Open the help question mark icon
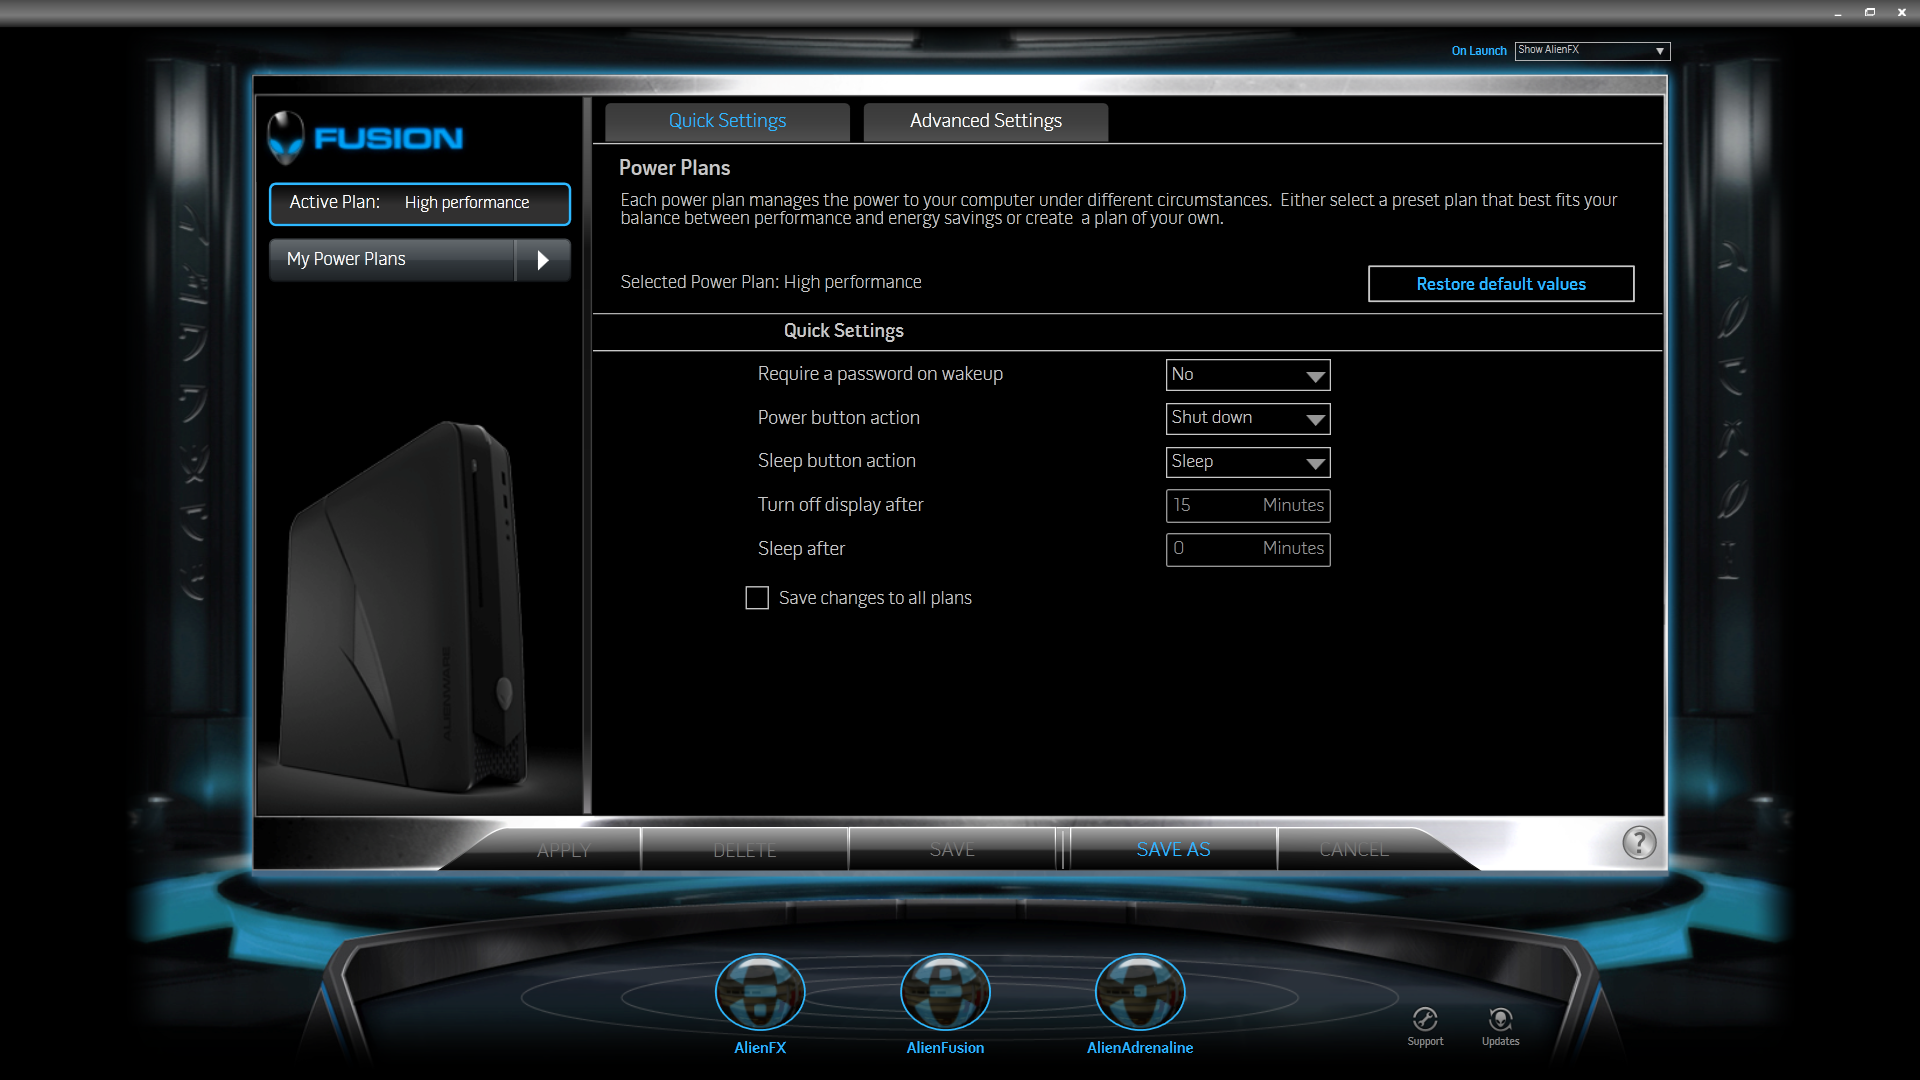Image resolution: width=1920 pixels, height=1080 pixels. coord(1639,843)
